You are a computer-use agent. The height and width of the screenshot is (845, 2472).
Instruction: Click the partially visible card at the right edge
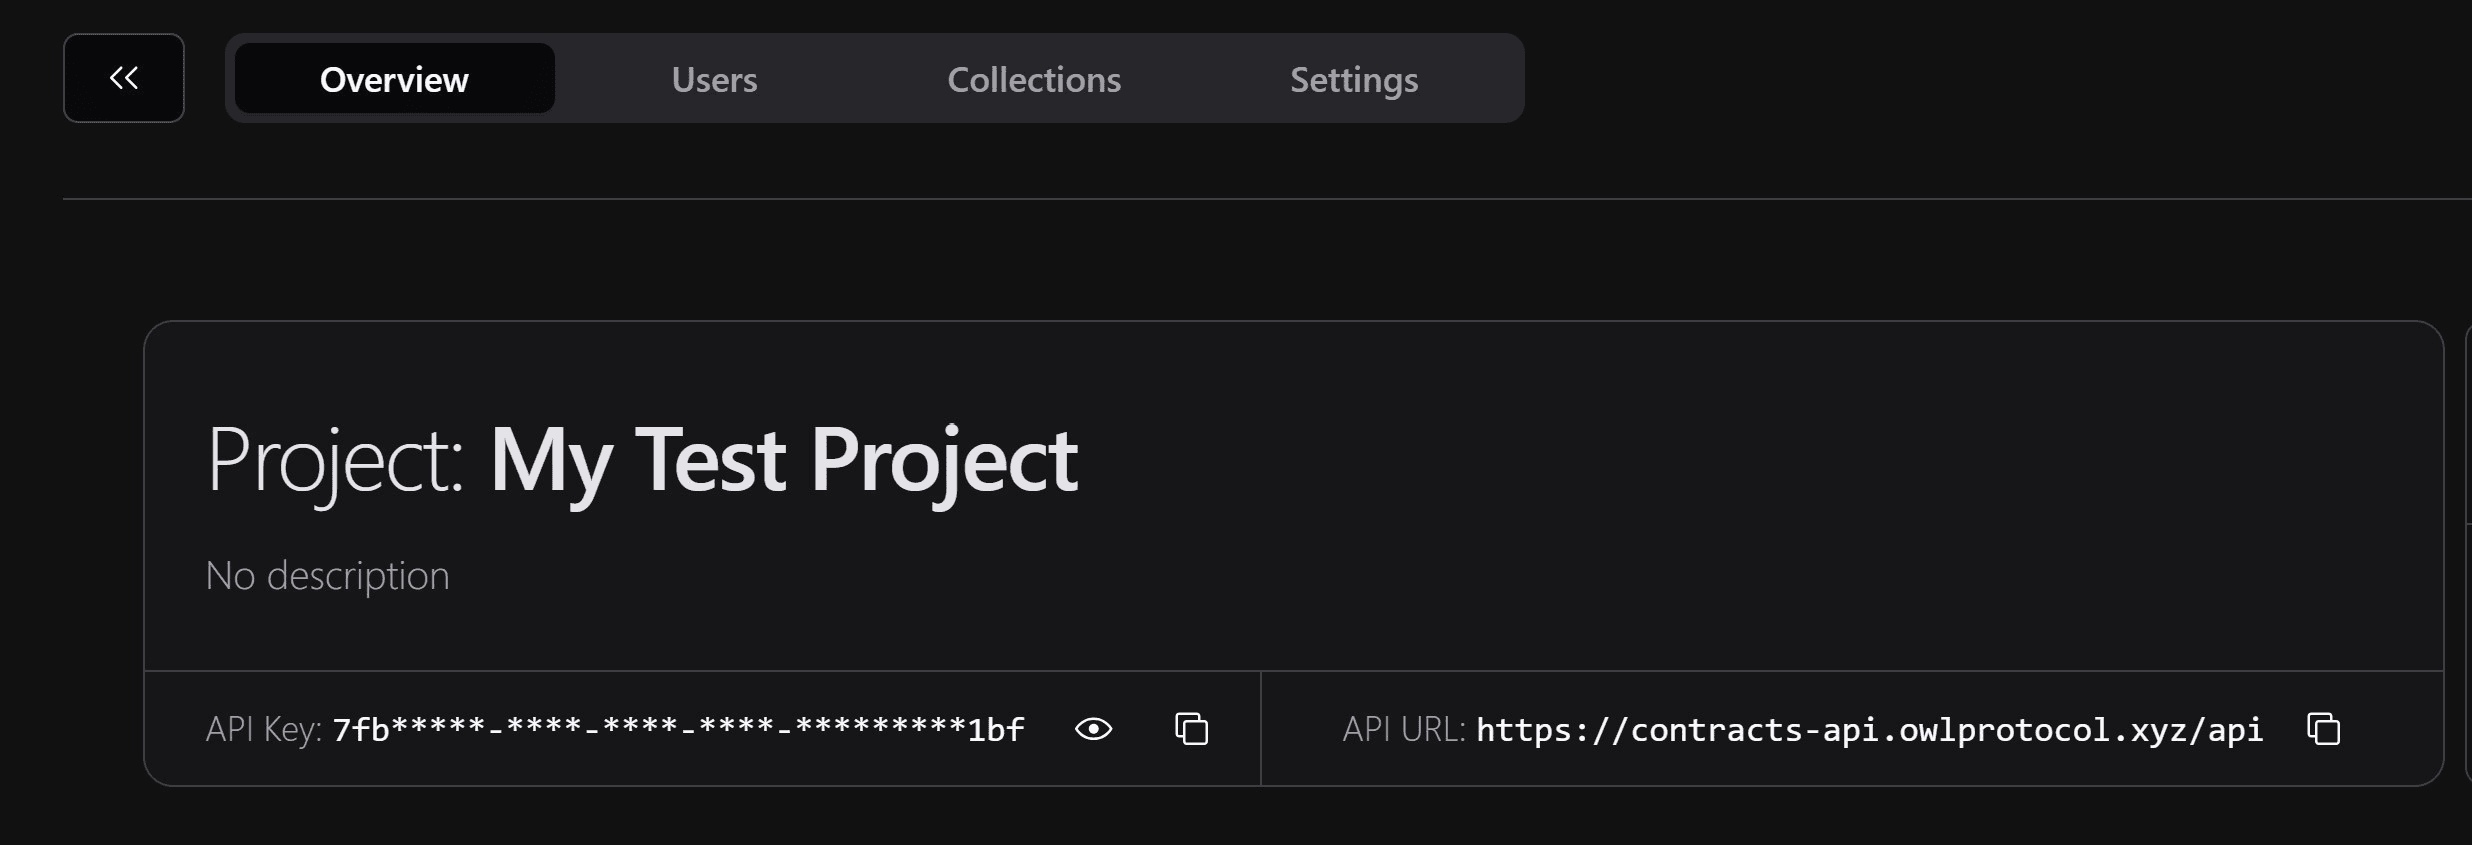(2468, 550)
